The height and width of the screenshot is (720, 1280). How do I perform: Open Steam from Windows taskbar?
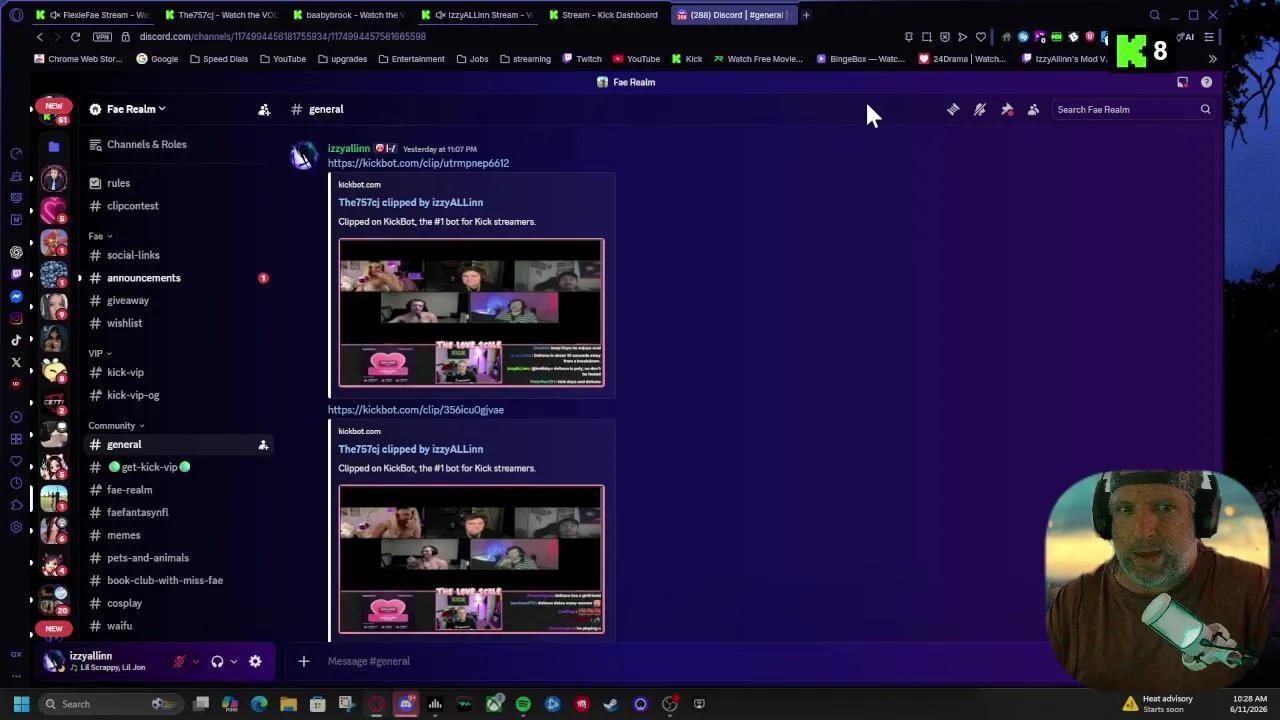611,704
